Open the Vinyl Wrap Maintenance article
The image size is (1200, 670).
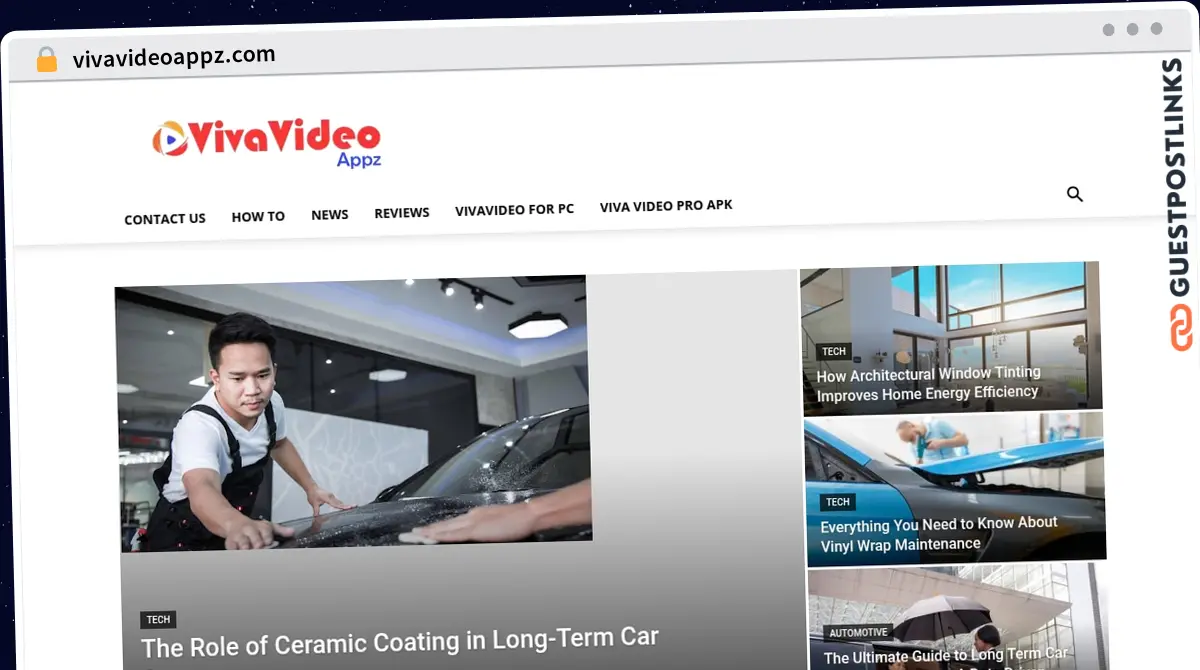click(x=938, y=534)
